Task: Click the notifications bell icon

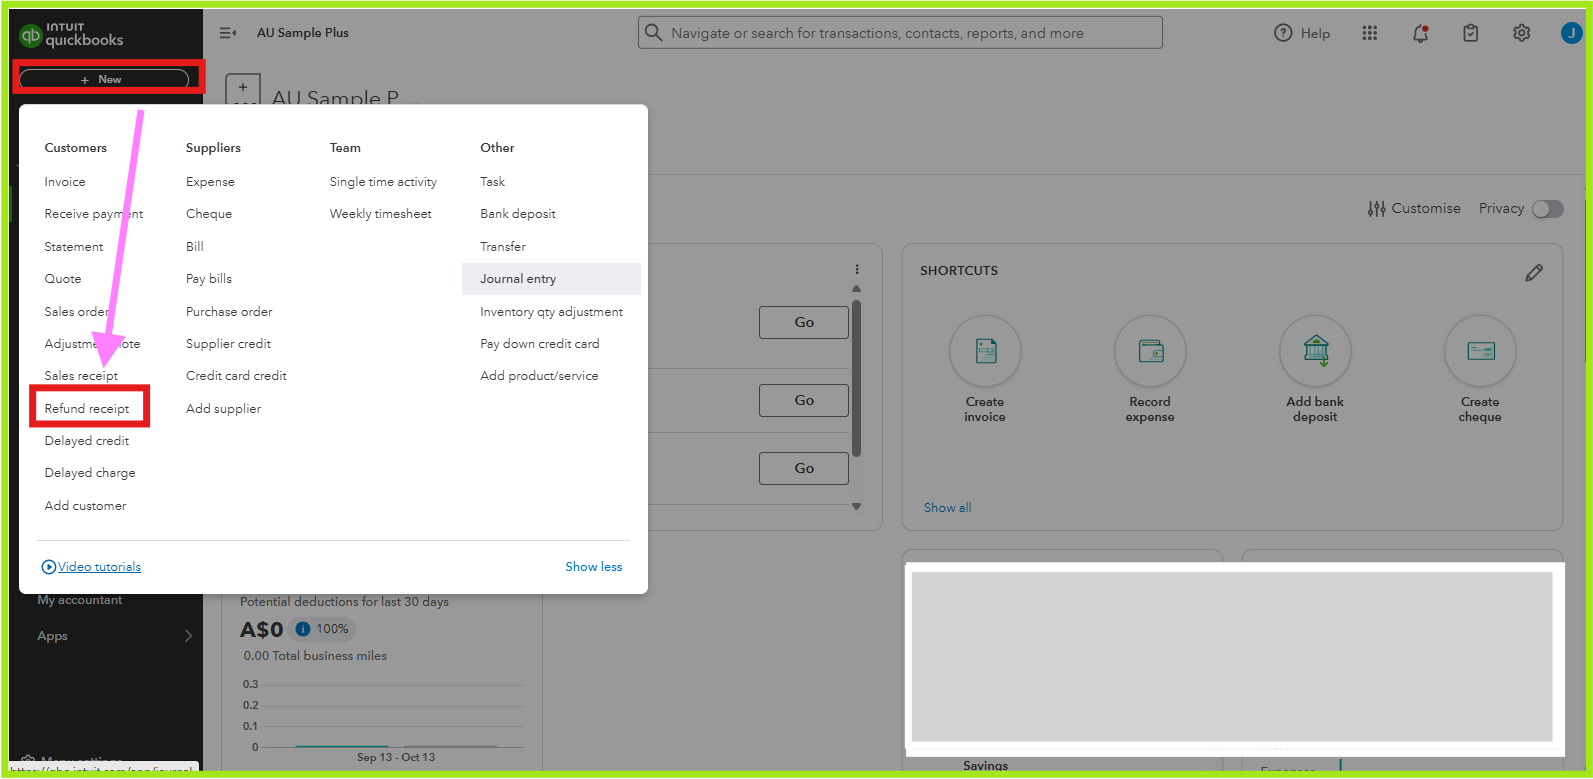Action: coord(1420,33)
